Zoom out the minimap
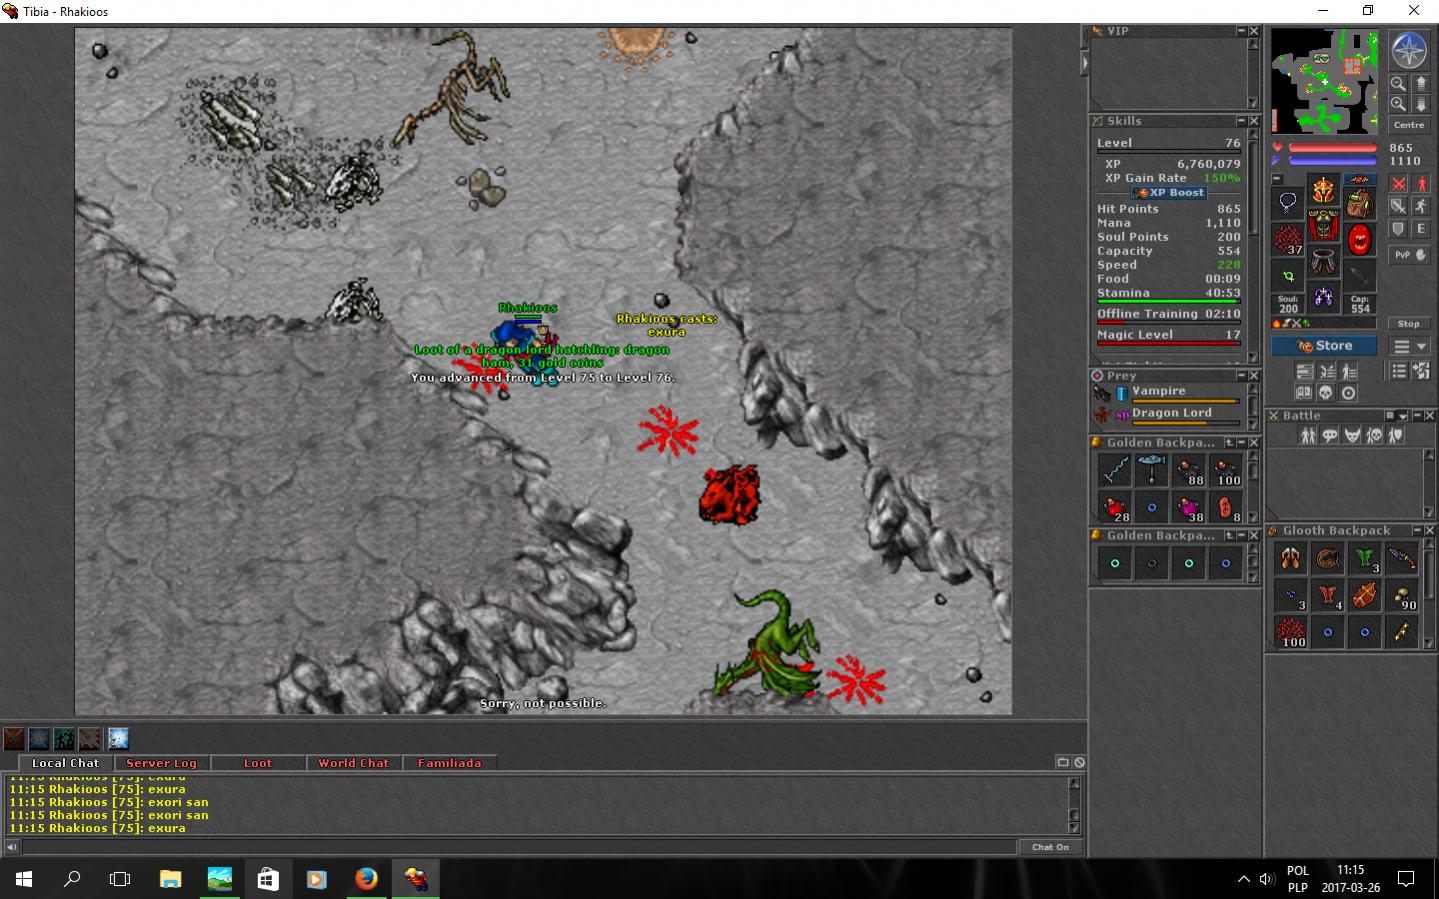Image resolution: width=1439 pixels, height=899 pixels. 1398,84
